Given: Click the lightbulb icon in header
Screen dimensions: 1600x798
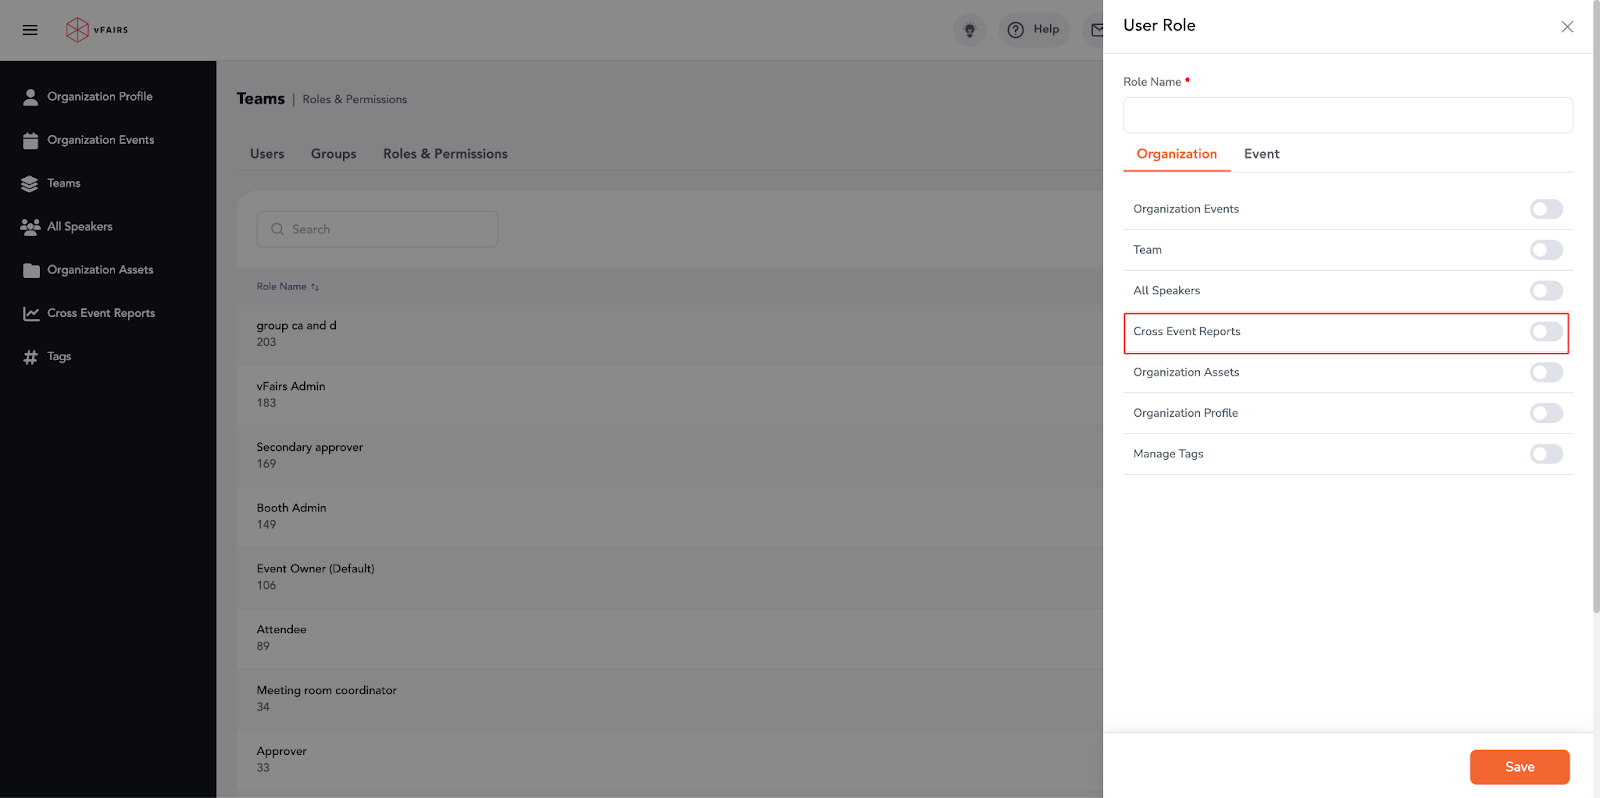Looking at the screenshot, I should [x=969, y=30].
